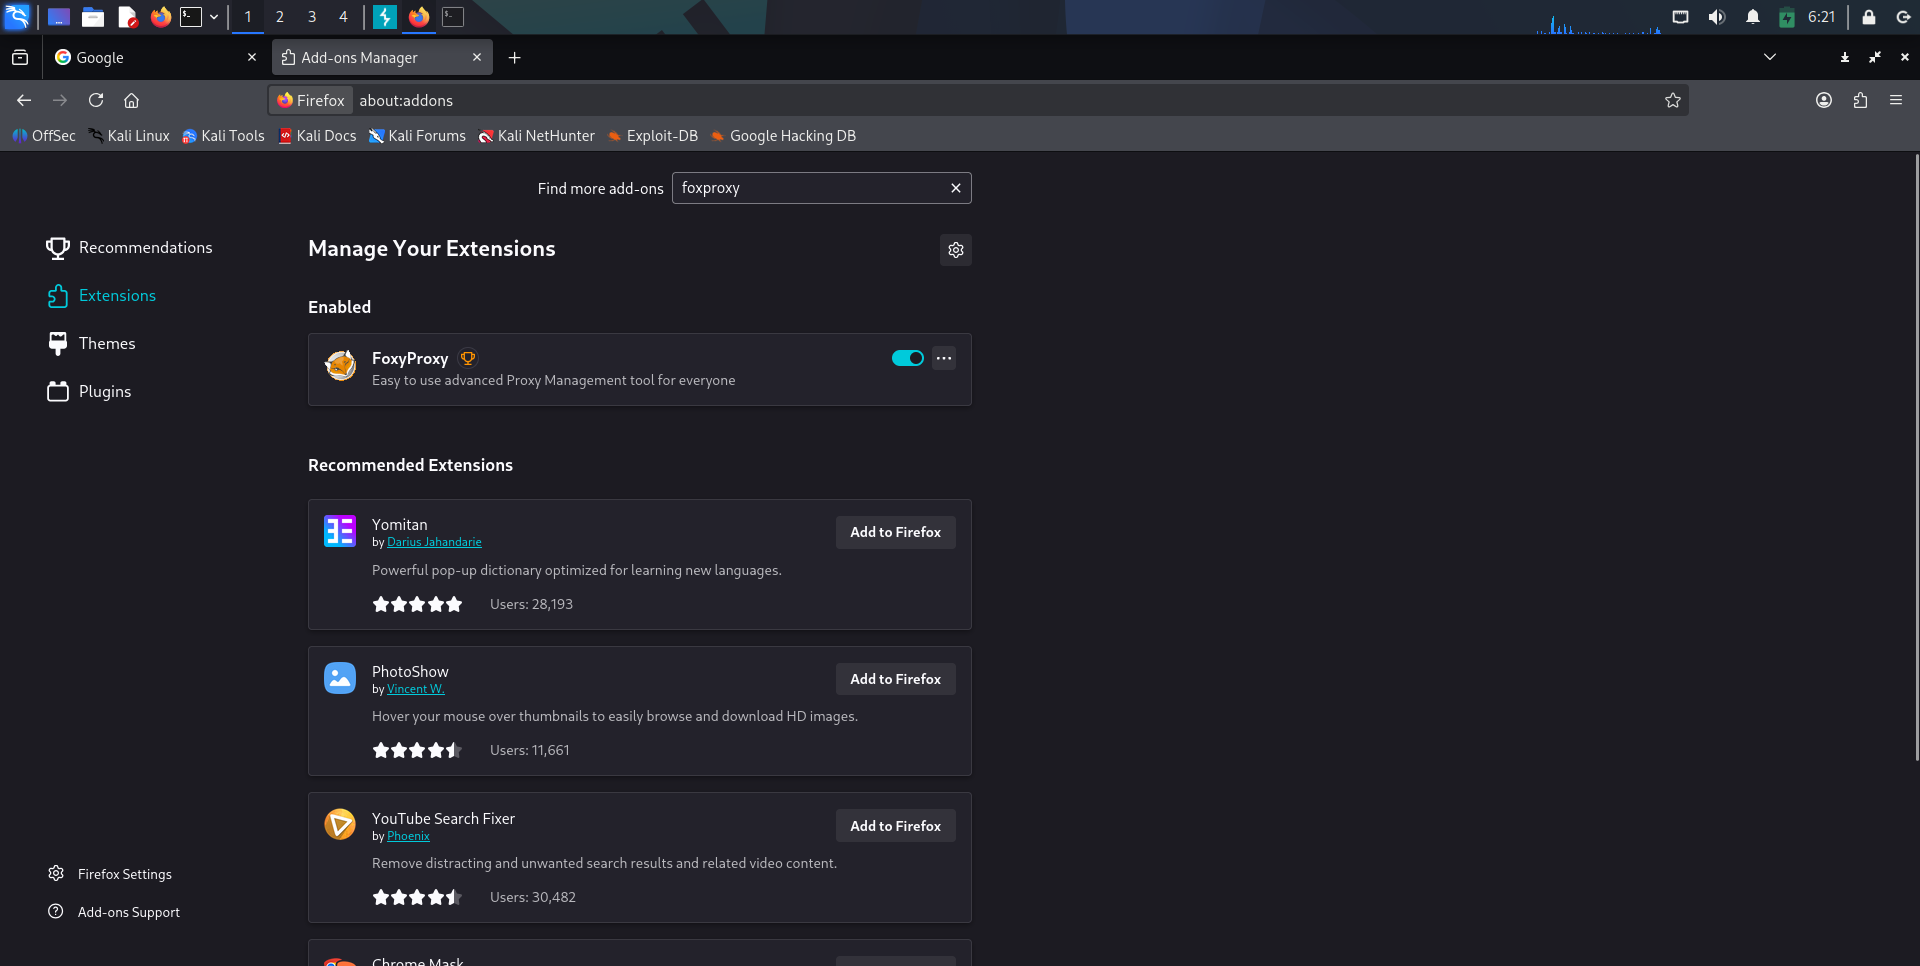Switch to workspace 3
This screenshot has width=1920, height=966.
tap(311, 17)
